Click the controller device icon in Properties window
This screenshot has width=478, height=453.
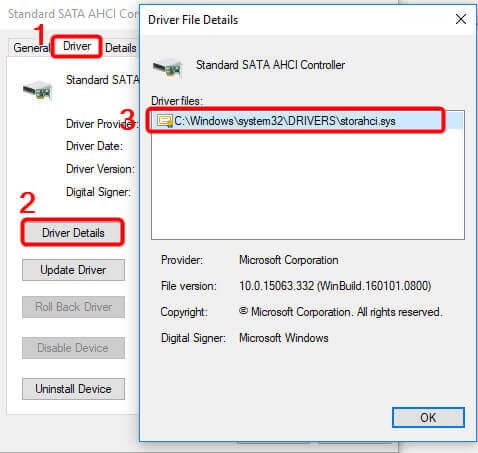tap(38, 90)
